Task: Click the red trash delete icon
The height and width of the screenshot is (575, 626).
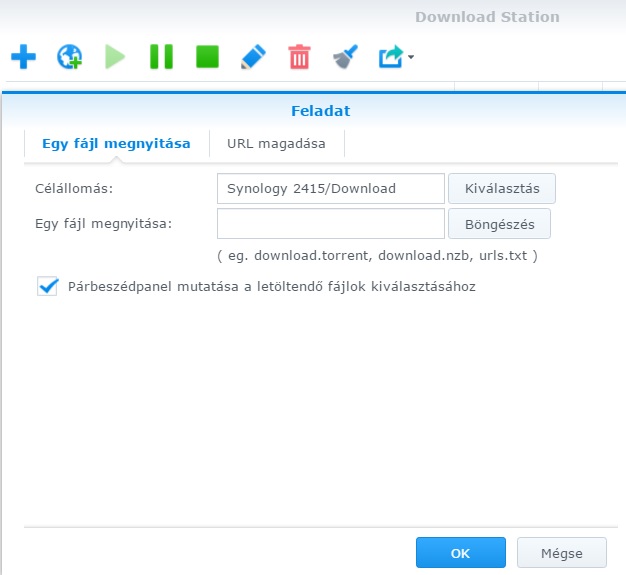Action: click(x=299, y=57)
